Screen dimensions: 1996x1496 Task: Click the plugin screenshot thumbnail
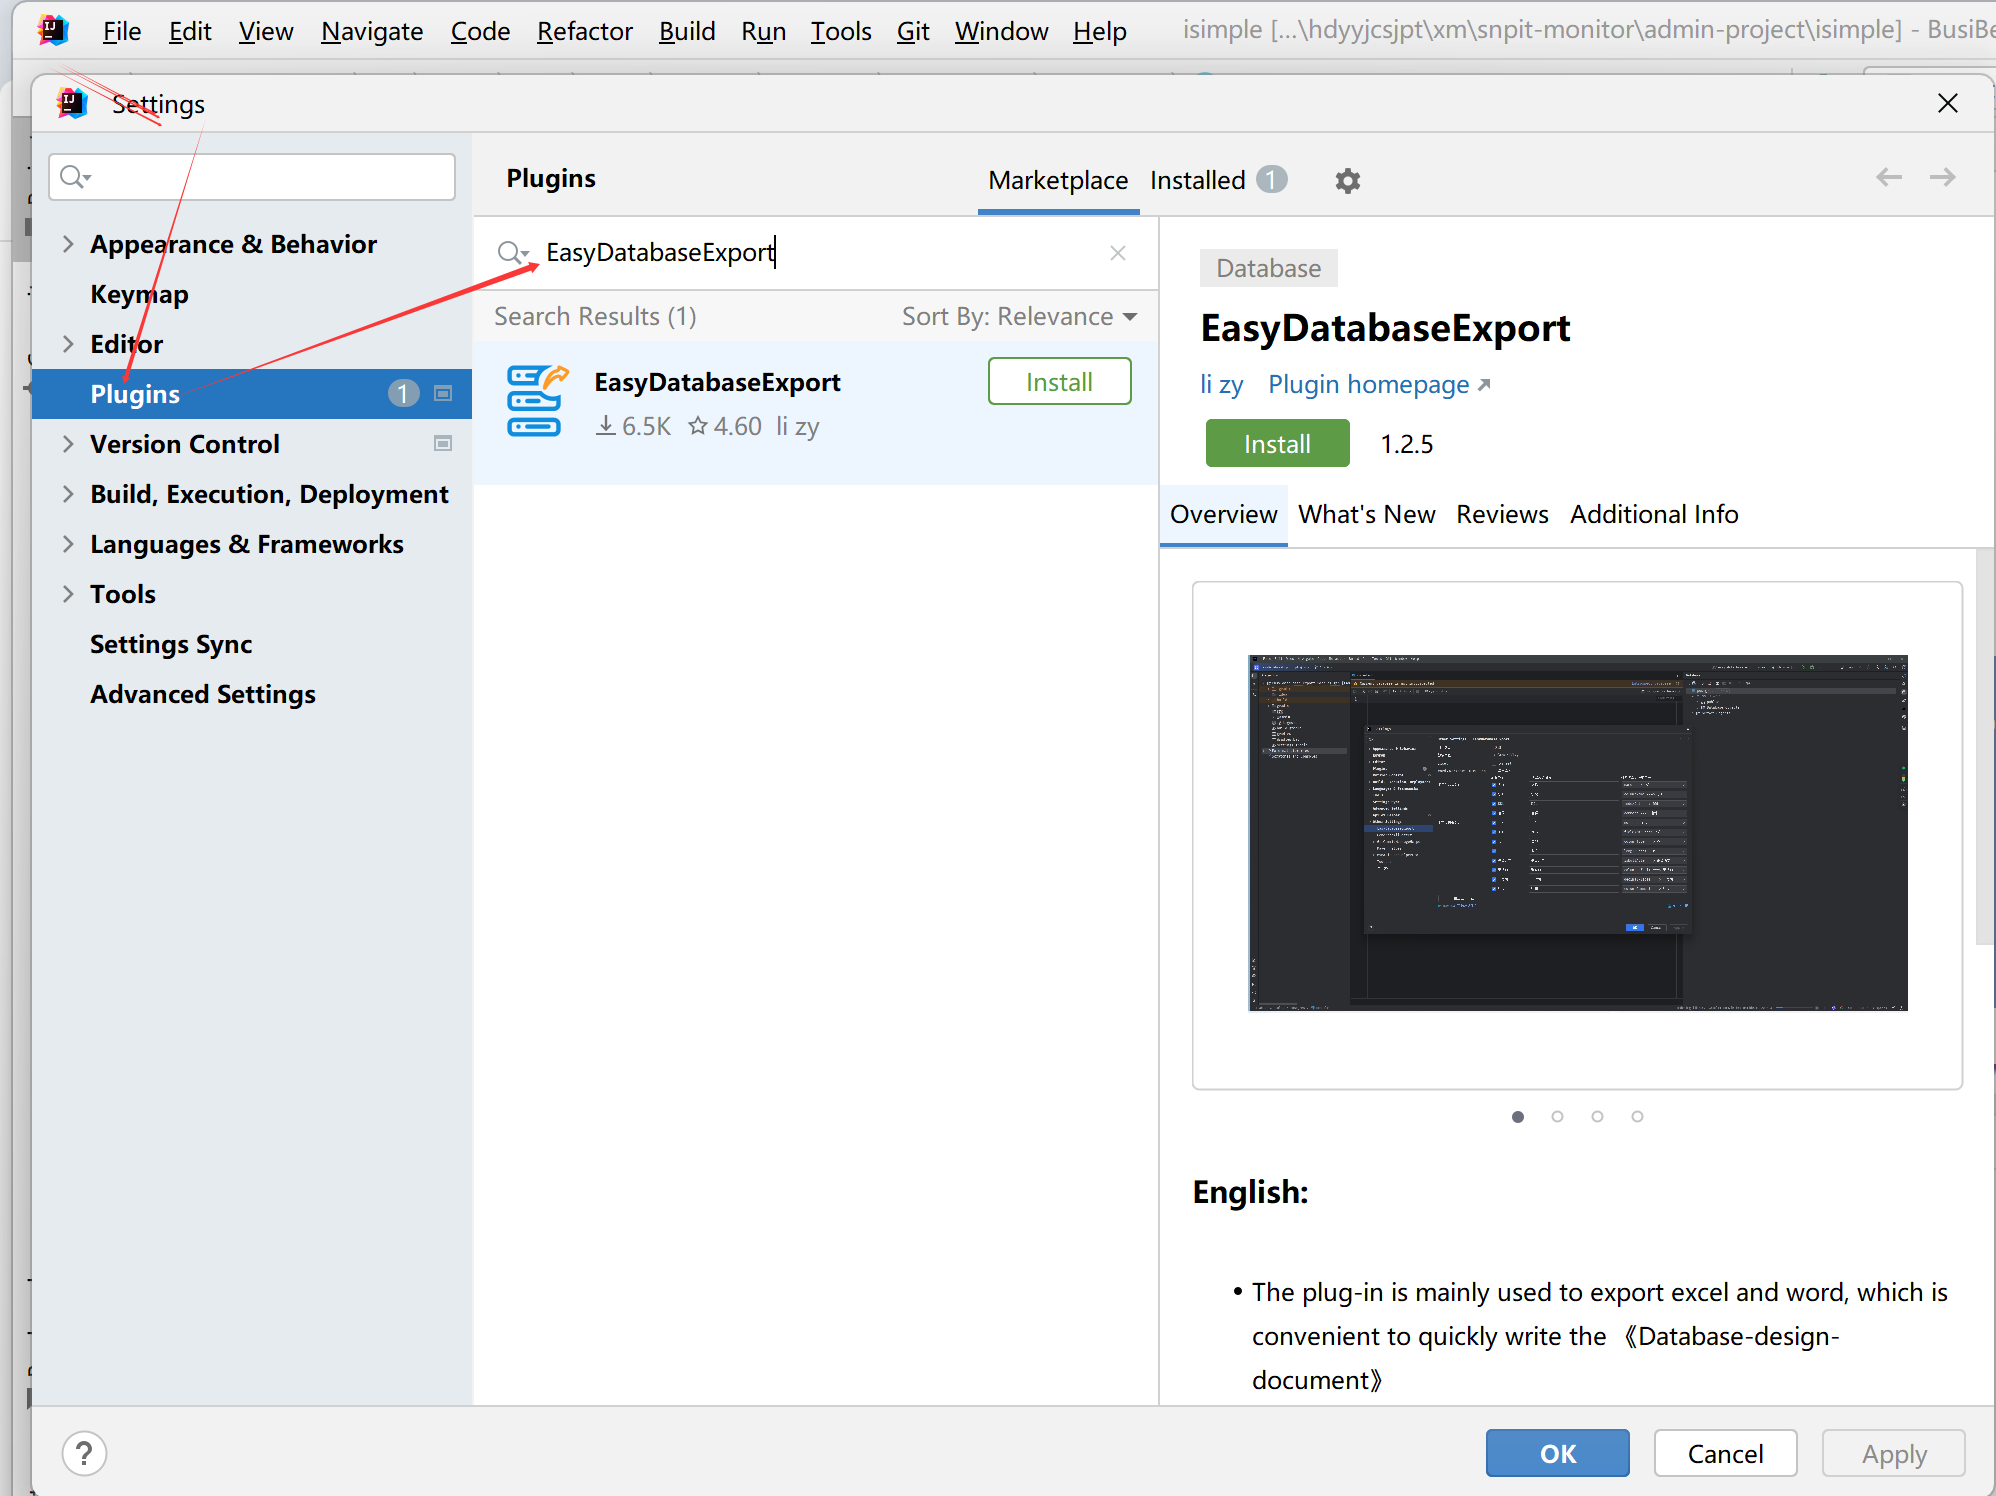[1577, 833]
